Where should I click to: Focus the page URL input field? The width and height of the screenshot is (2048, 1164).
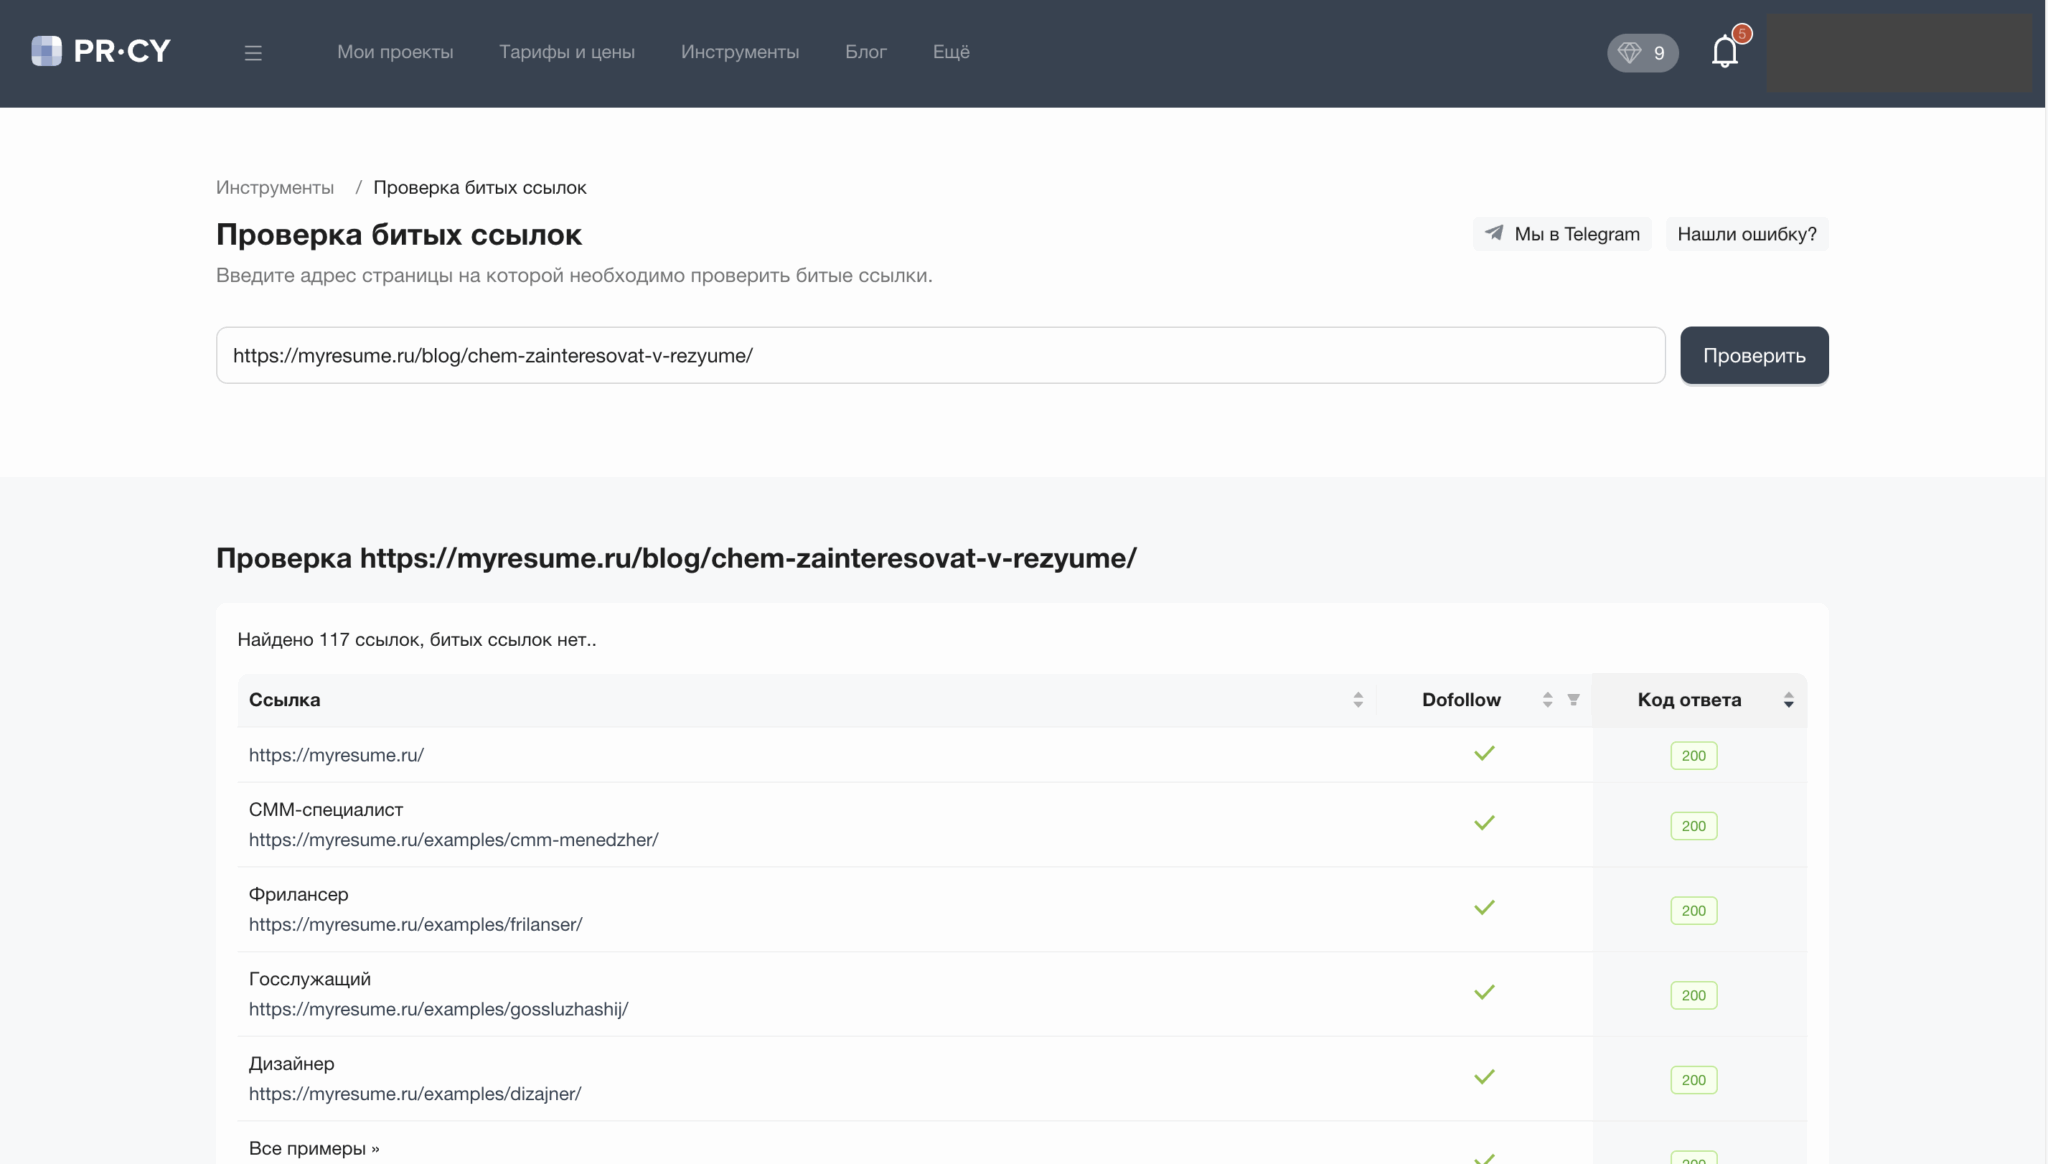click(940, 355)
